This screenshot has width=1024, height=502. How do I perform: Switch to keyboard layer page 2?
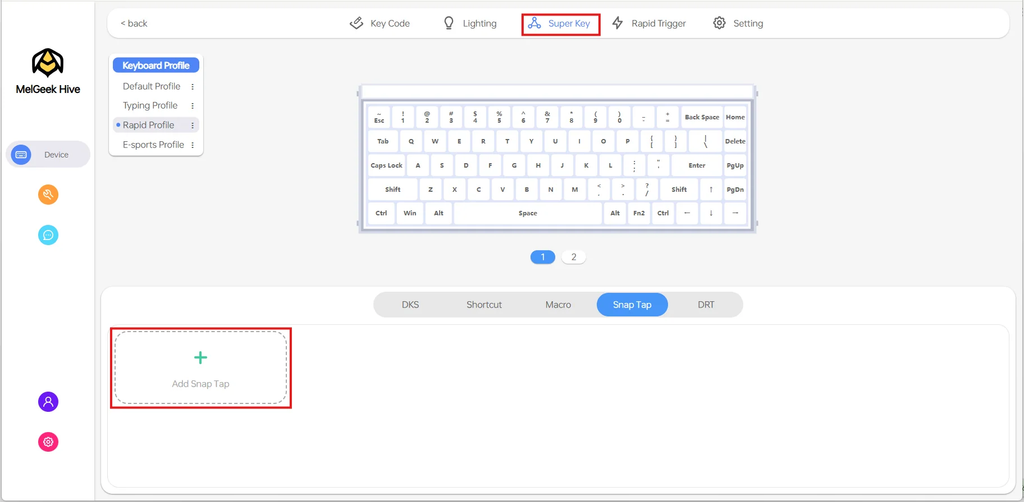(x=573, y=257)
